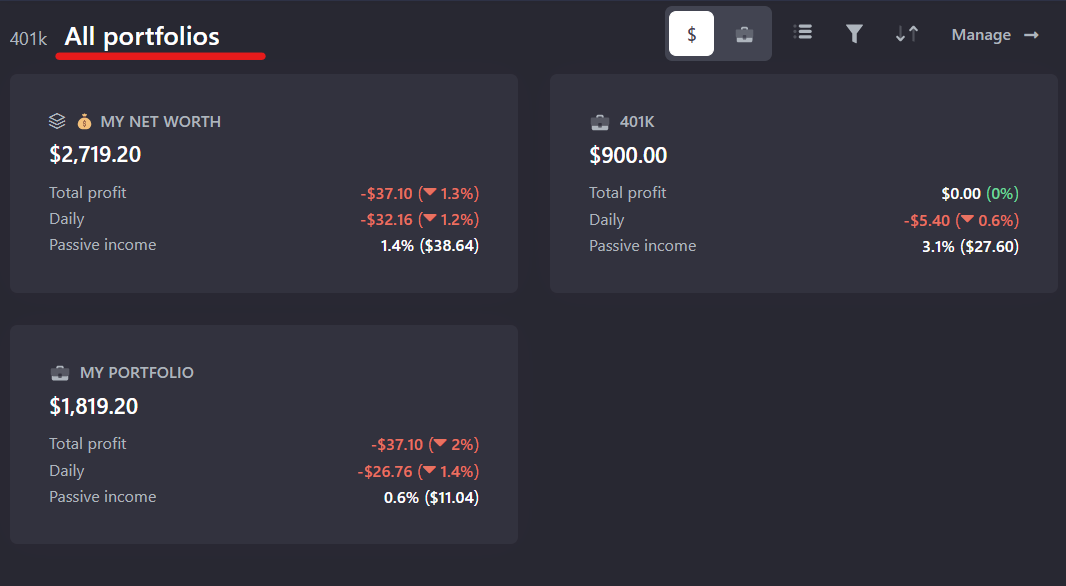Image resolution: width=1066 pixels, height=586 pixels.
Task: Click the $900.00 balance of 401K
Action: (x=628, y=155)
